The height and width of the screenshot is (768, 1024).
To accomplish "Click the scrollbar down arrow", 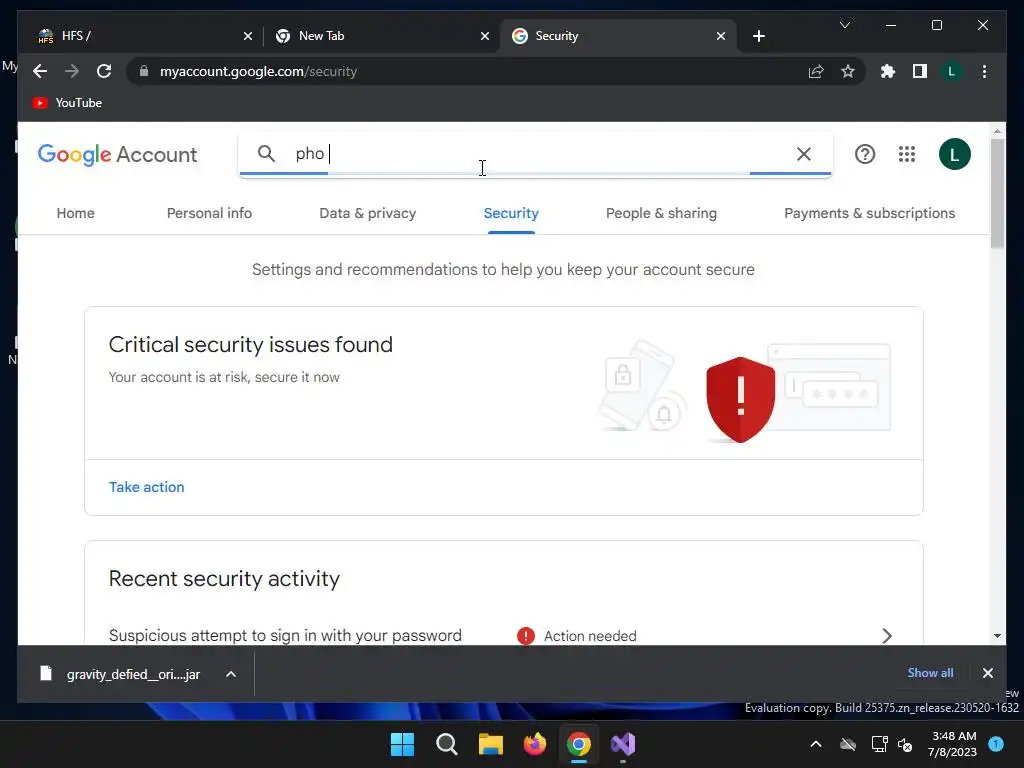I will point(997,635).
